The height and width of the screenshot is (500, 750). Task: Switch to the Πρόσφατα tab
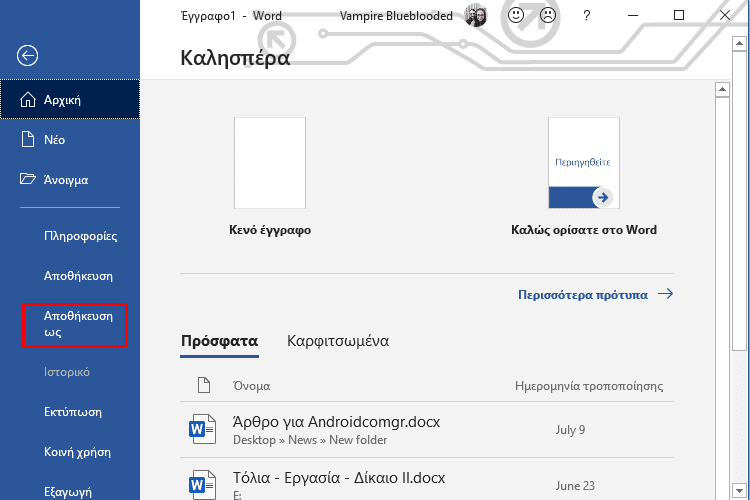[220, 341]
